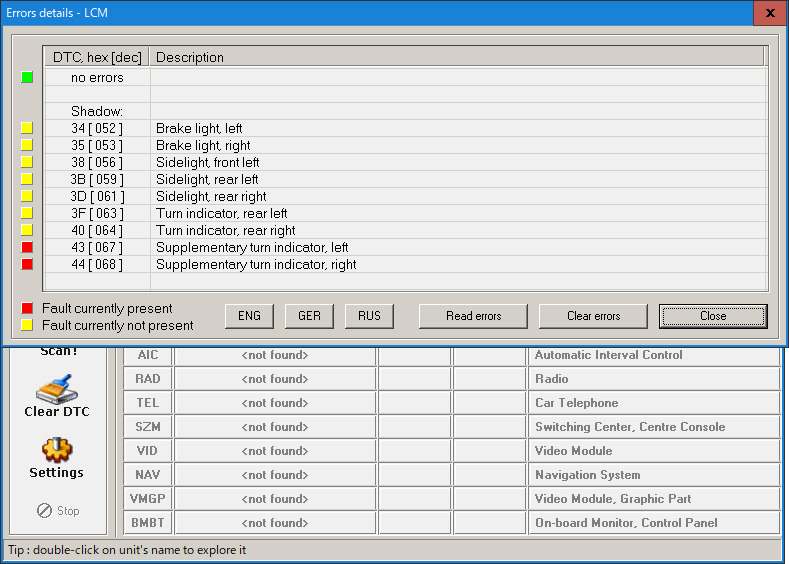Click BMBT unit name in main window
Viewport: 789px width, 564px height.
click(x=148, y=523)
